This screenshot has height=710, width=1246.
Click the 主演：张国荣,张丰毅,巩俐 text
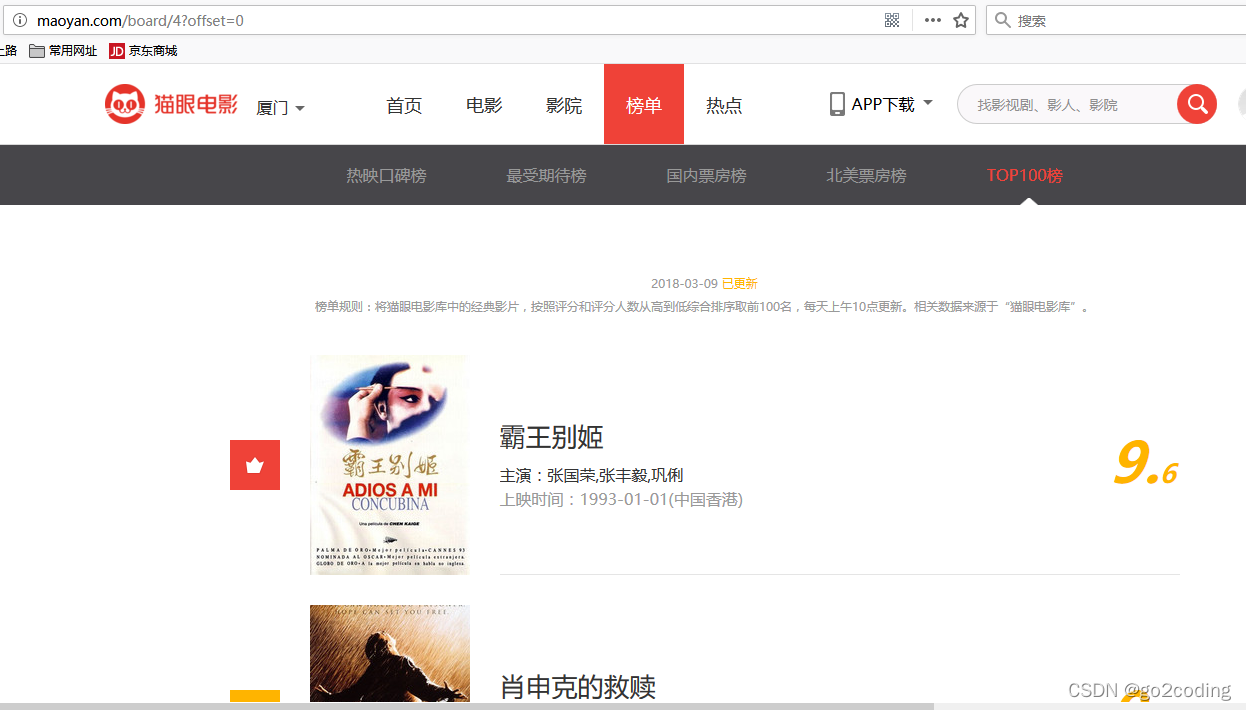tap(591, 475)
